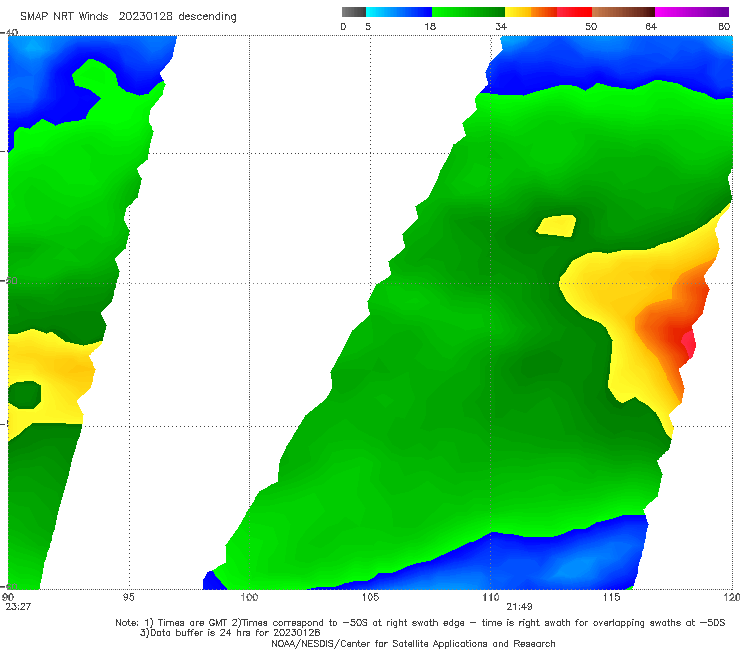This screenshot has height=650, width=740.
Task: Click the red peak-wind hotspot near 118E
Action: [689, 344]
